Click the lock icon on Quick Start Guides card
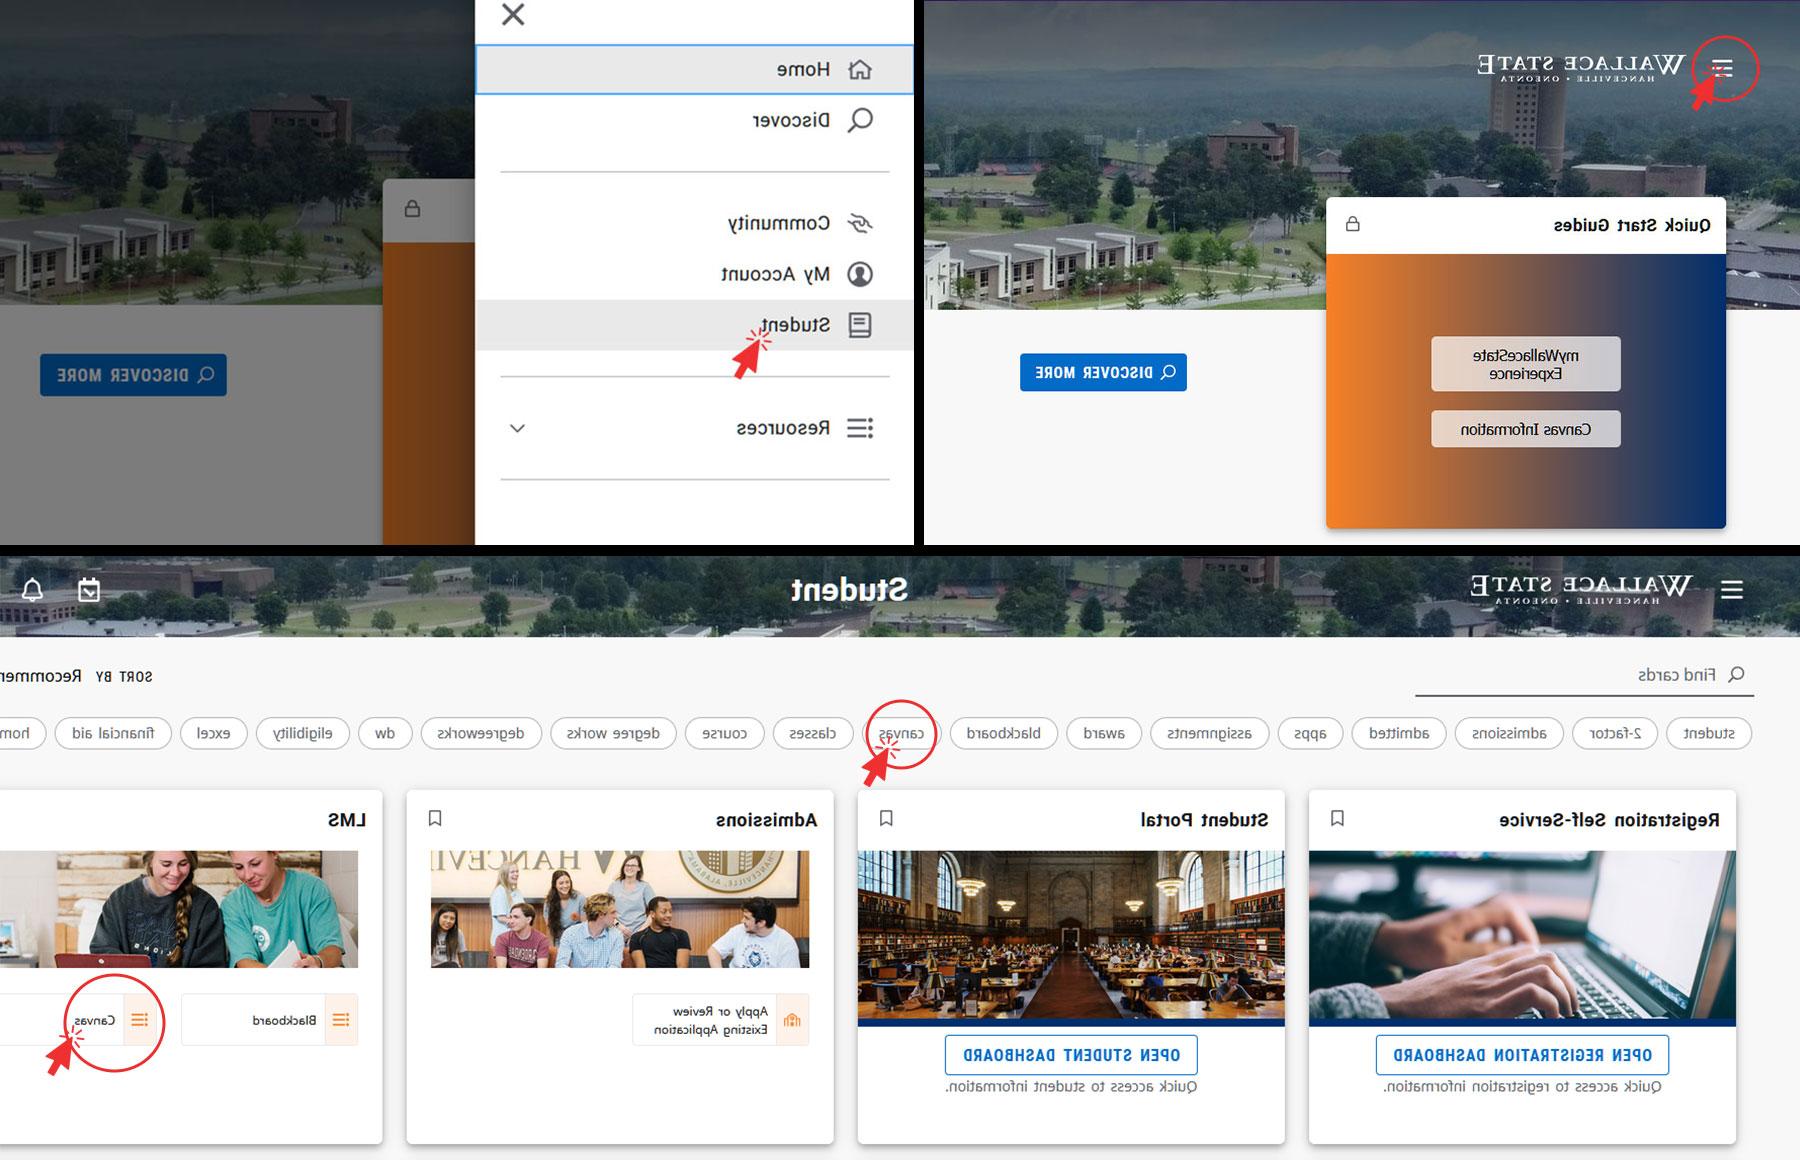This screenshot has width=1800, height=1160. pyautogui.click(x=1353, y=224)
